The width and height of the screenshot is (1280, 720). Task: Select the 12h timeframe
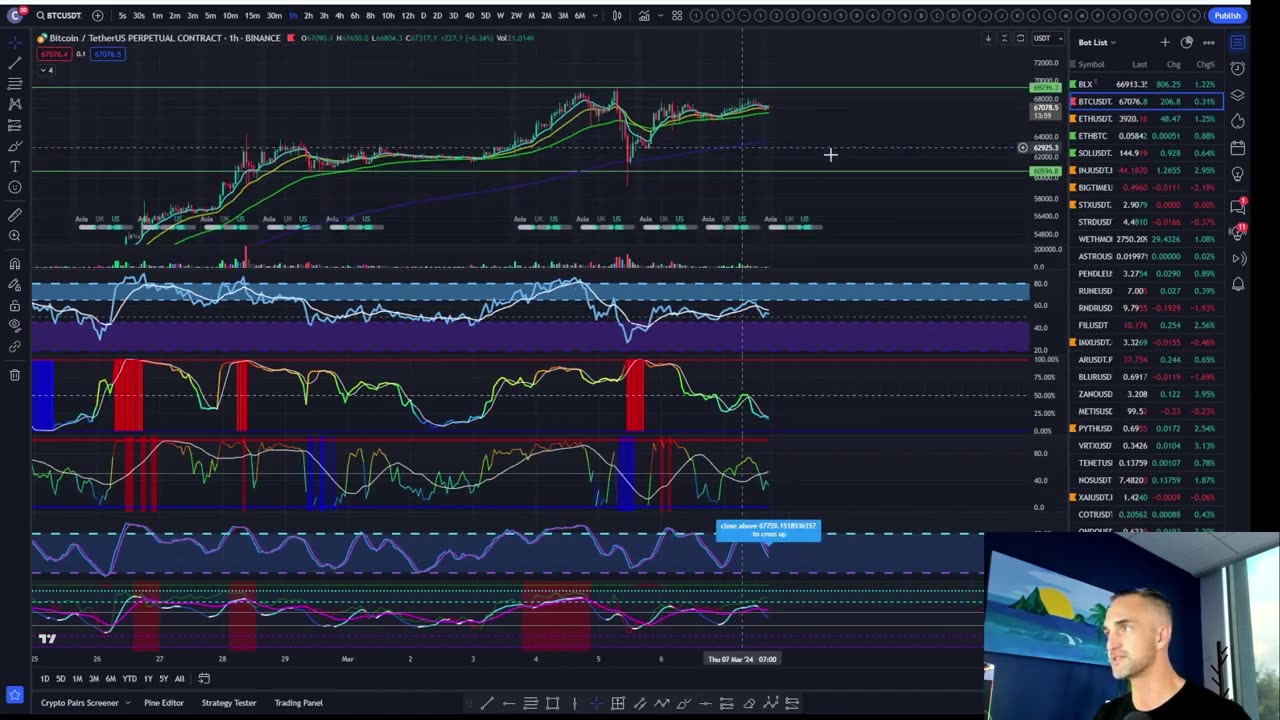(407, 15)
